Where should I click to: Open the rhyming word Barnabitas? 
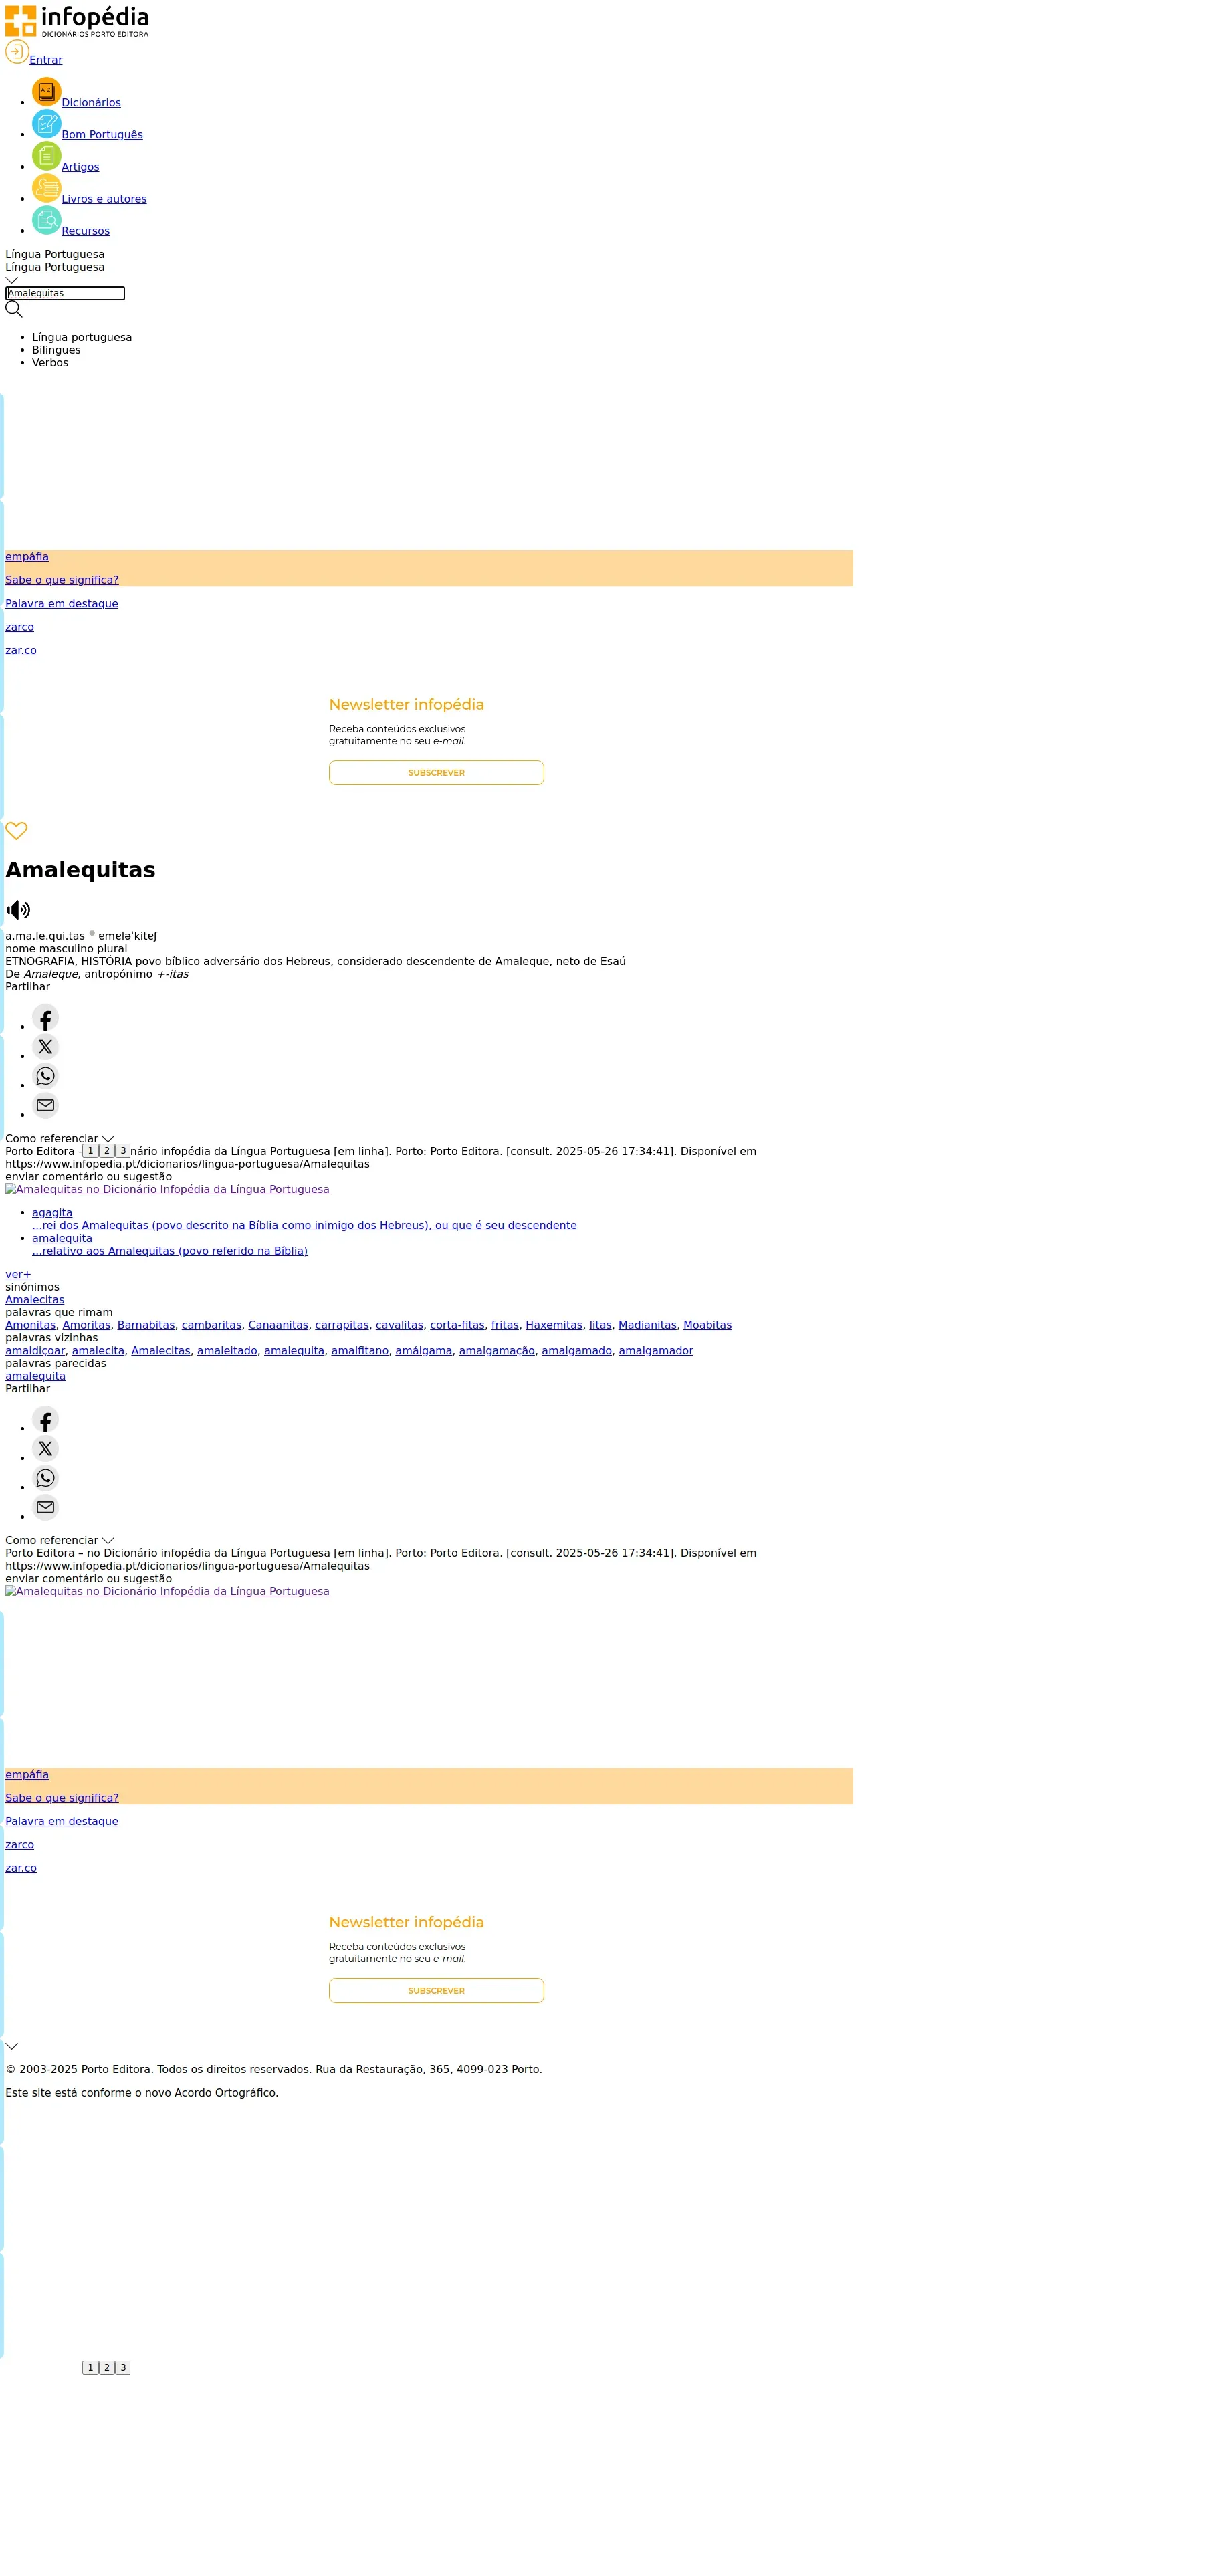pyautogui.click(x=146, y=1325)
